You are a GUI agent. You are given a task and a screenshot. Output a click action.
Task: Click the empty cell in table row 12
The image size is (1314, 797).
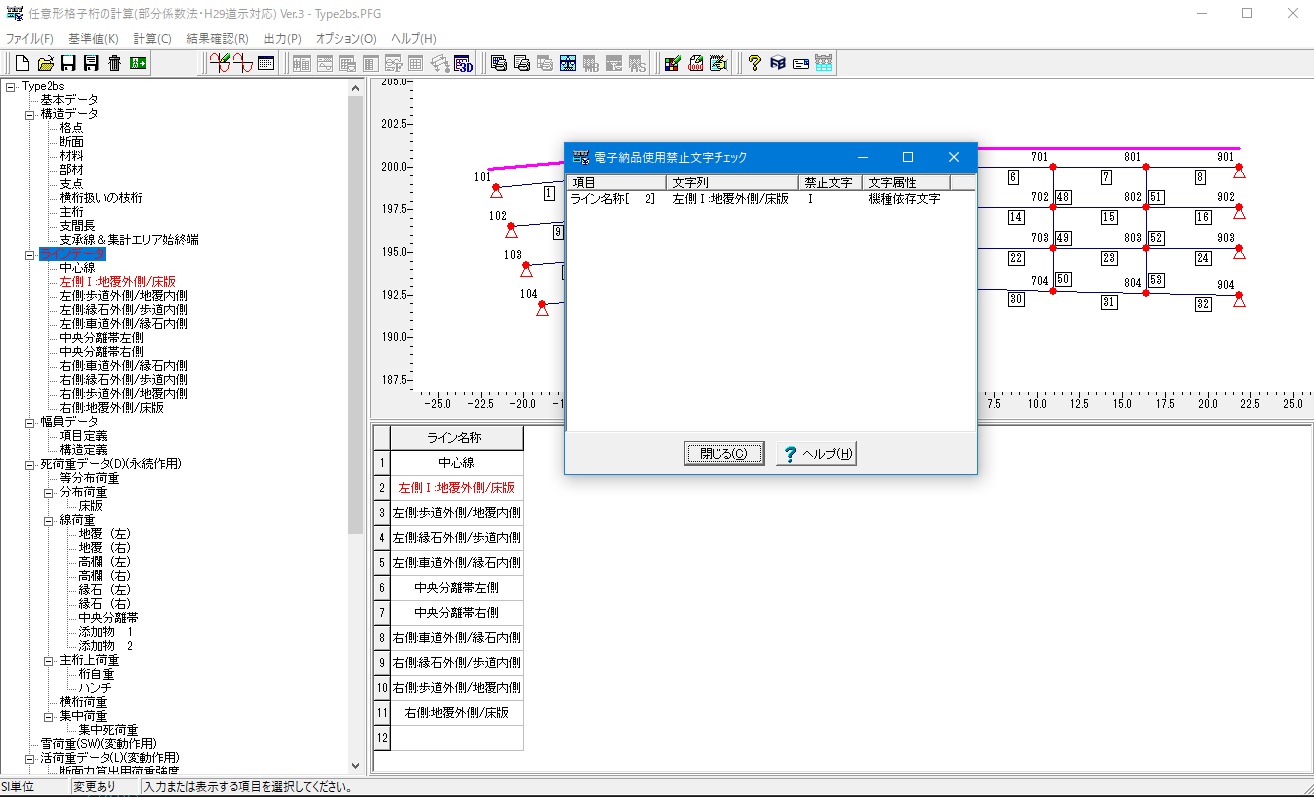[x=457, y=737]
